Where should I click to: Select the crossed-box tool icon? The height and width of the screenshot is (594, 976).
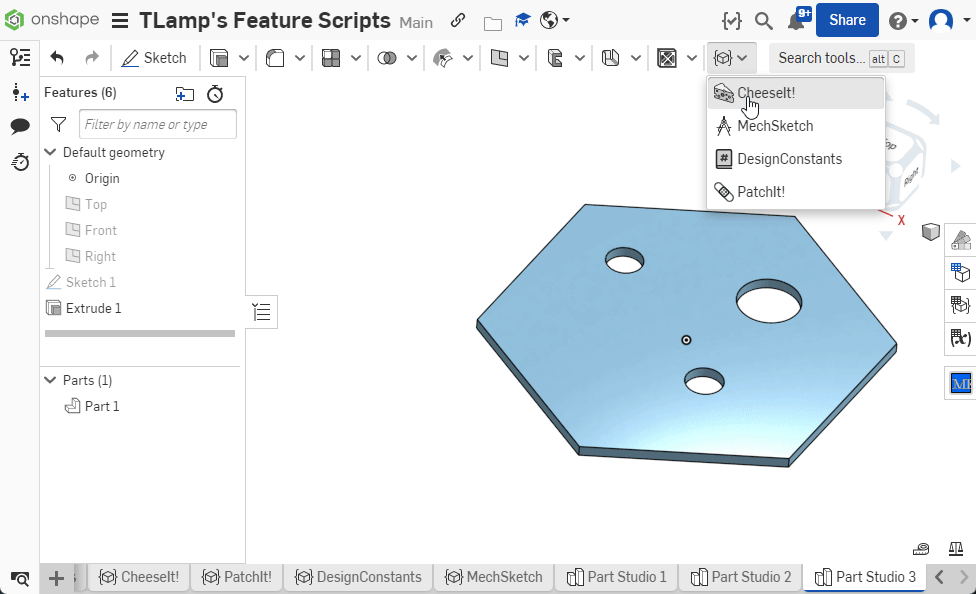coord(667,58)
